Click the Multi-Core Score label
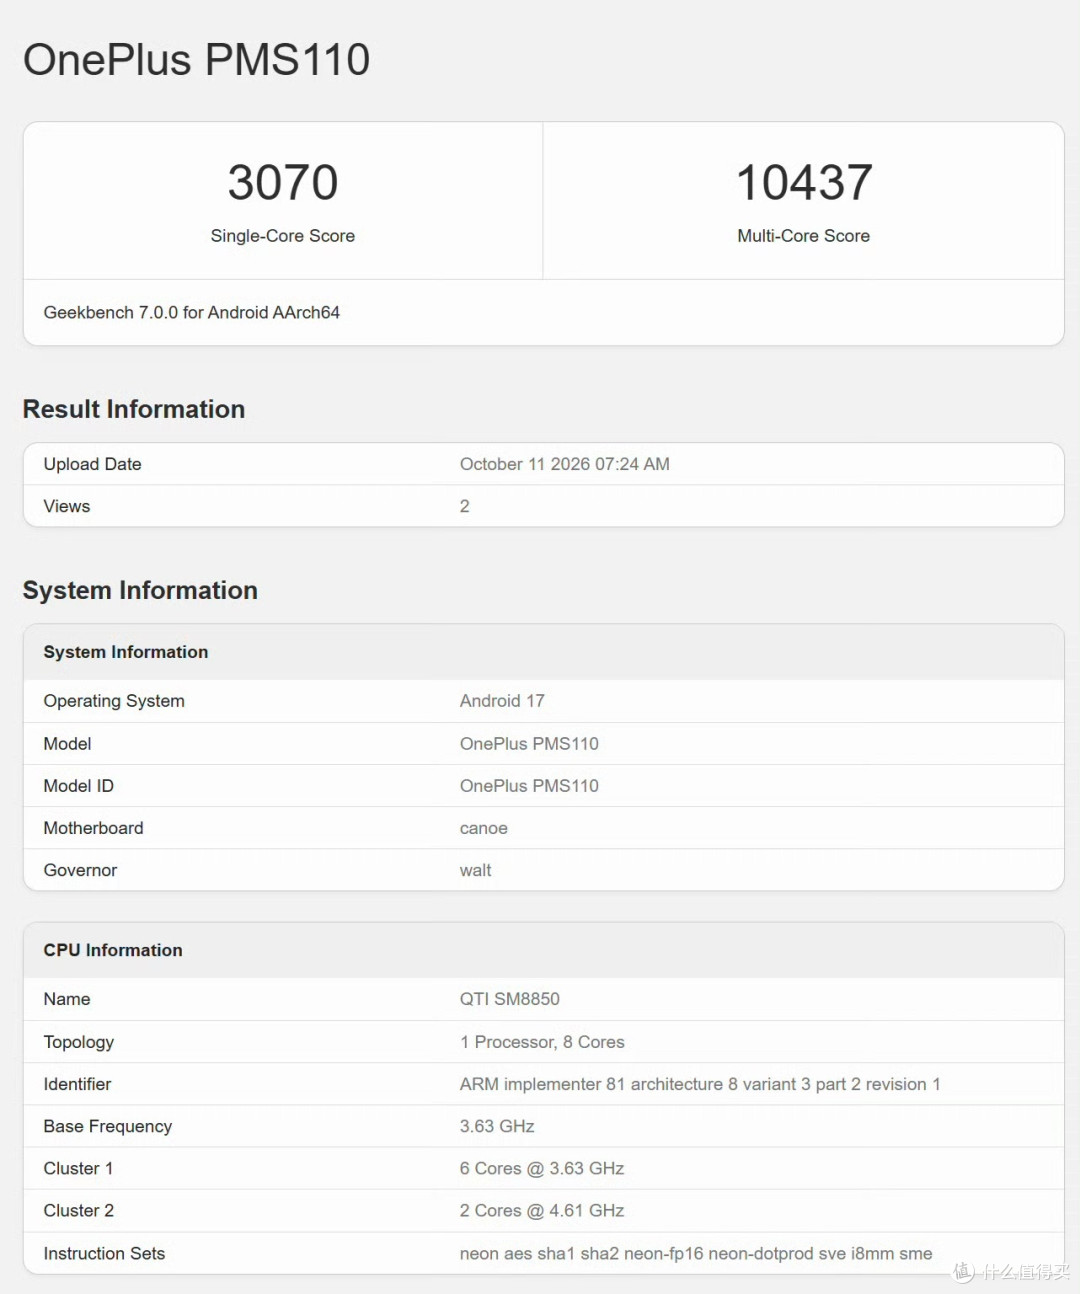This screenshot has width=1080, height=1294. point(804,236)
